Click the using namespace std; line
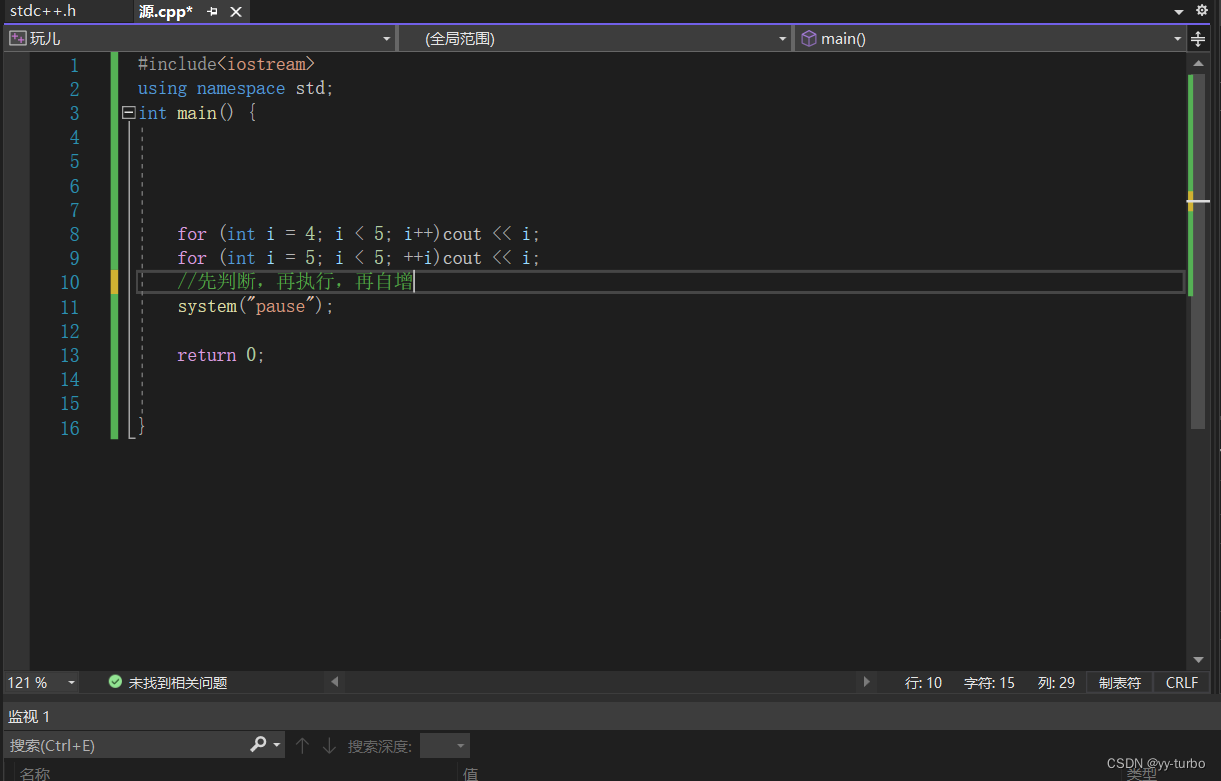 236,88
